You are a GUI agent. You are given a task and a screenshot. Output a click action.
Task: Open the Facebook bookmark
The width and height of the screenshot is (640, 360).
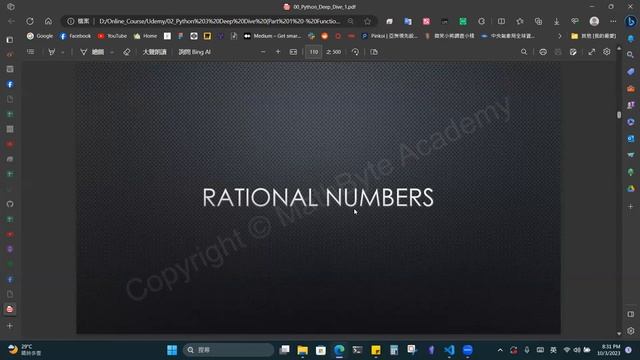point(76,36)
